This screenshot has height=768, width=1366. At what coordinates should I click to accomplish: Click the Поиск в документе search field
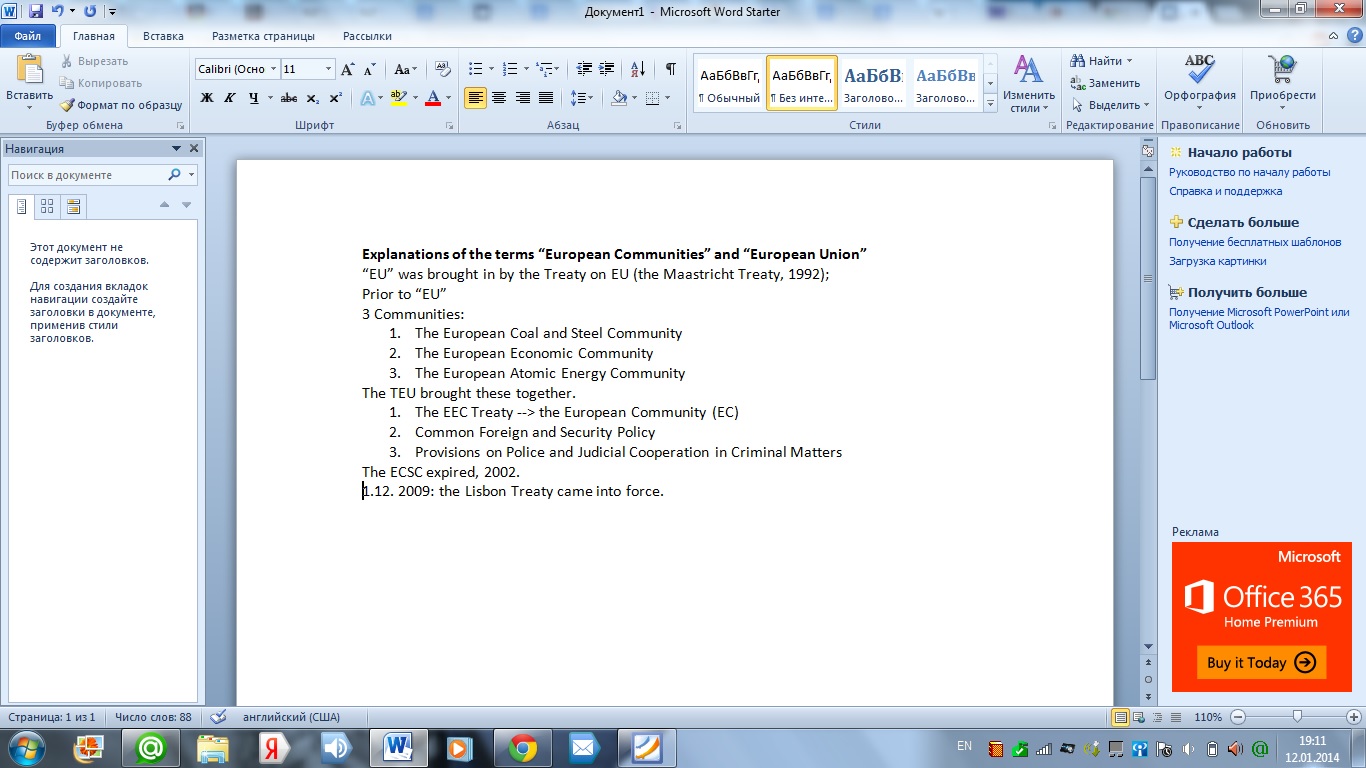88,175
